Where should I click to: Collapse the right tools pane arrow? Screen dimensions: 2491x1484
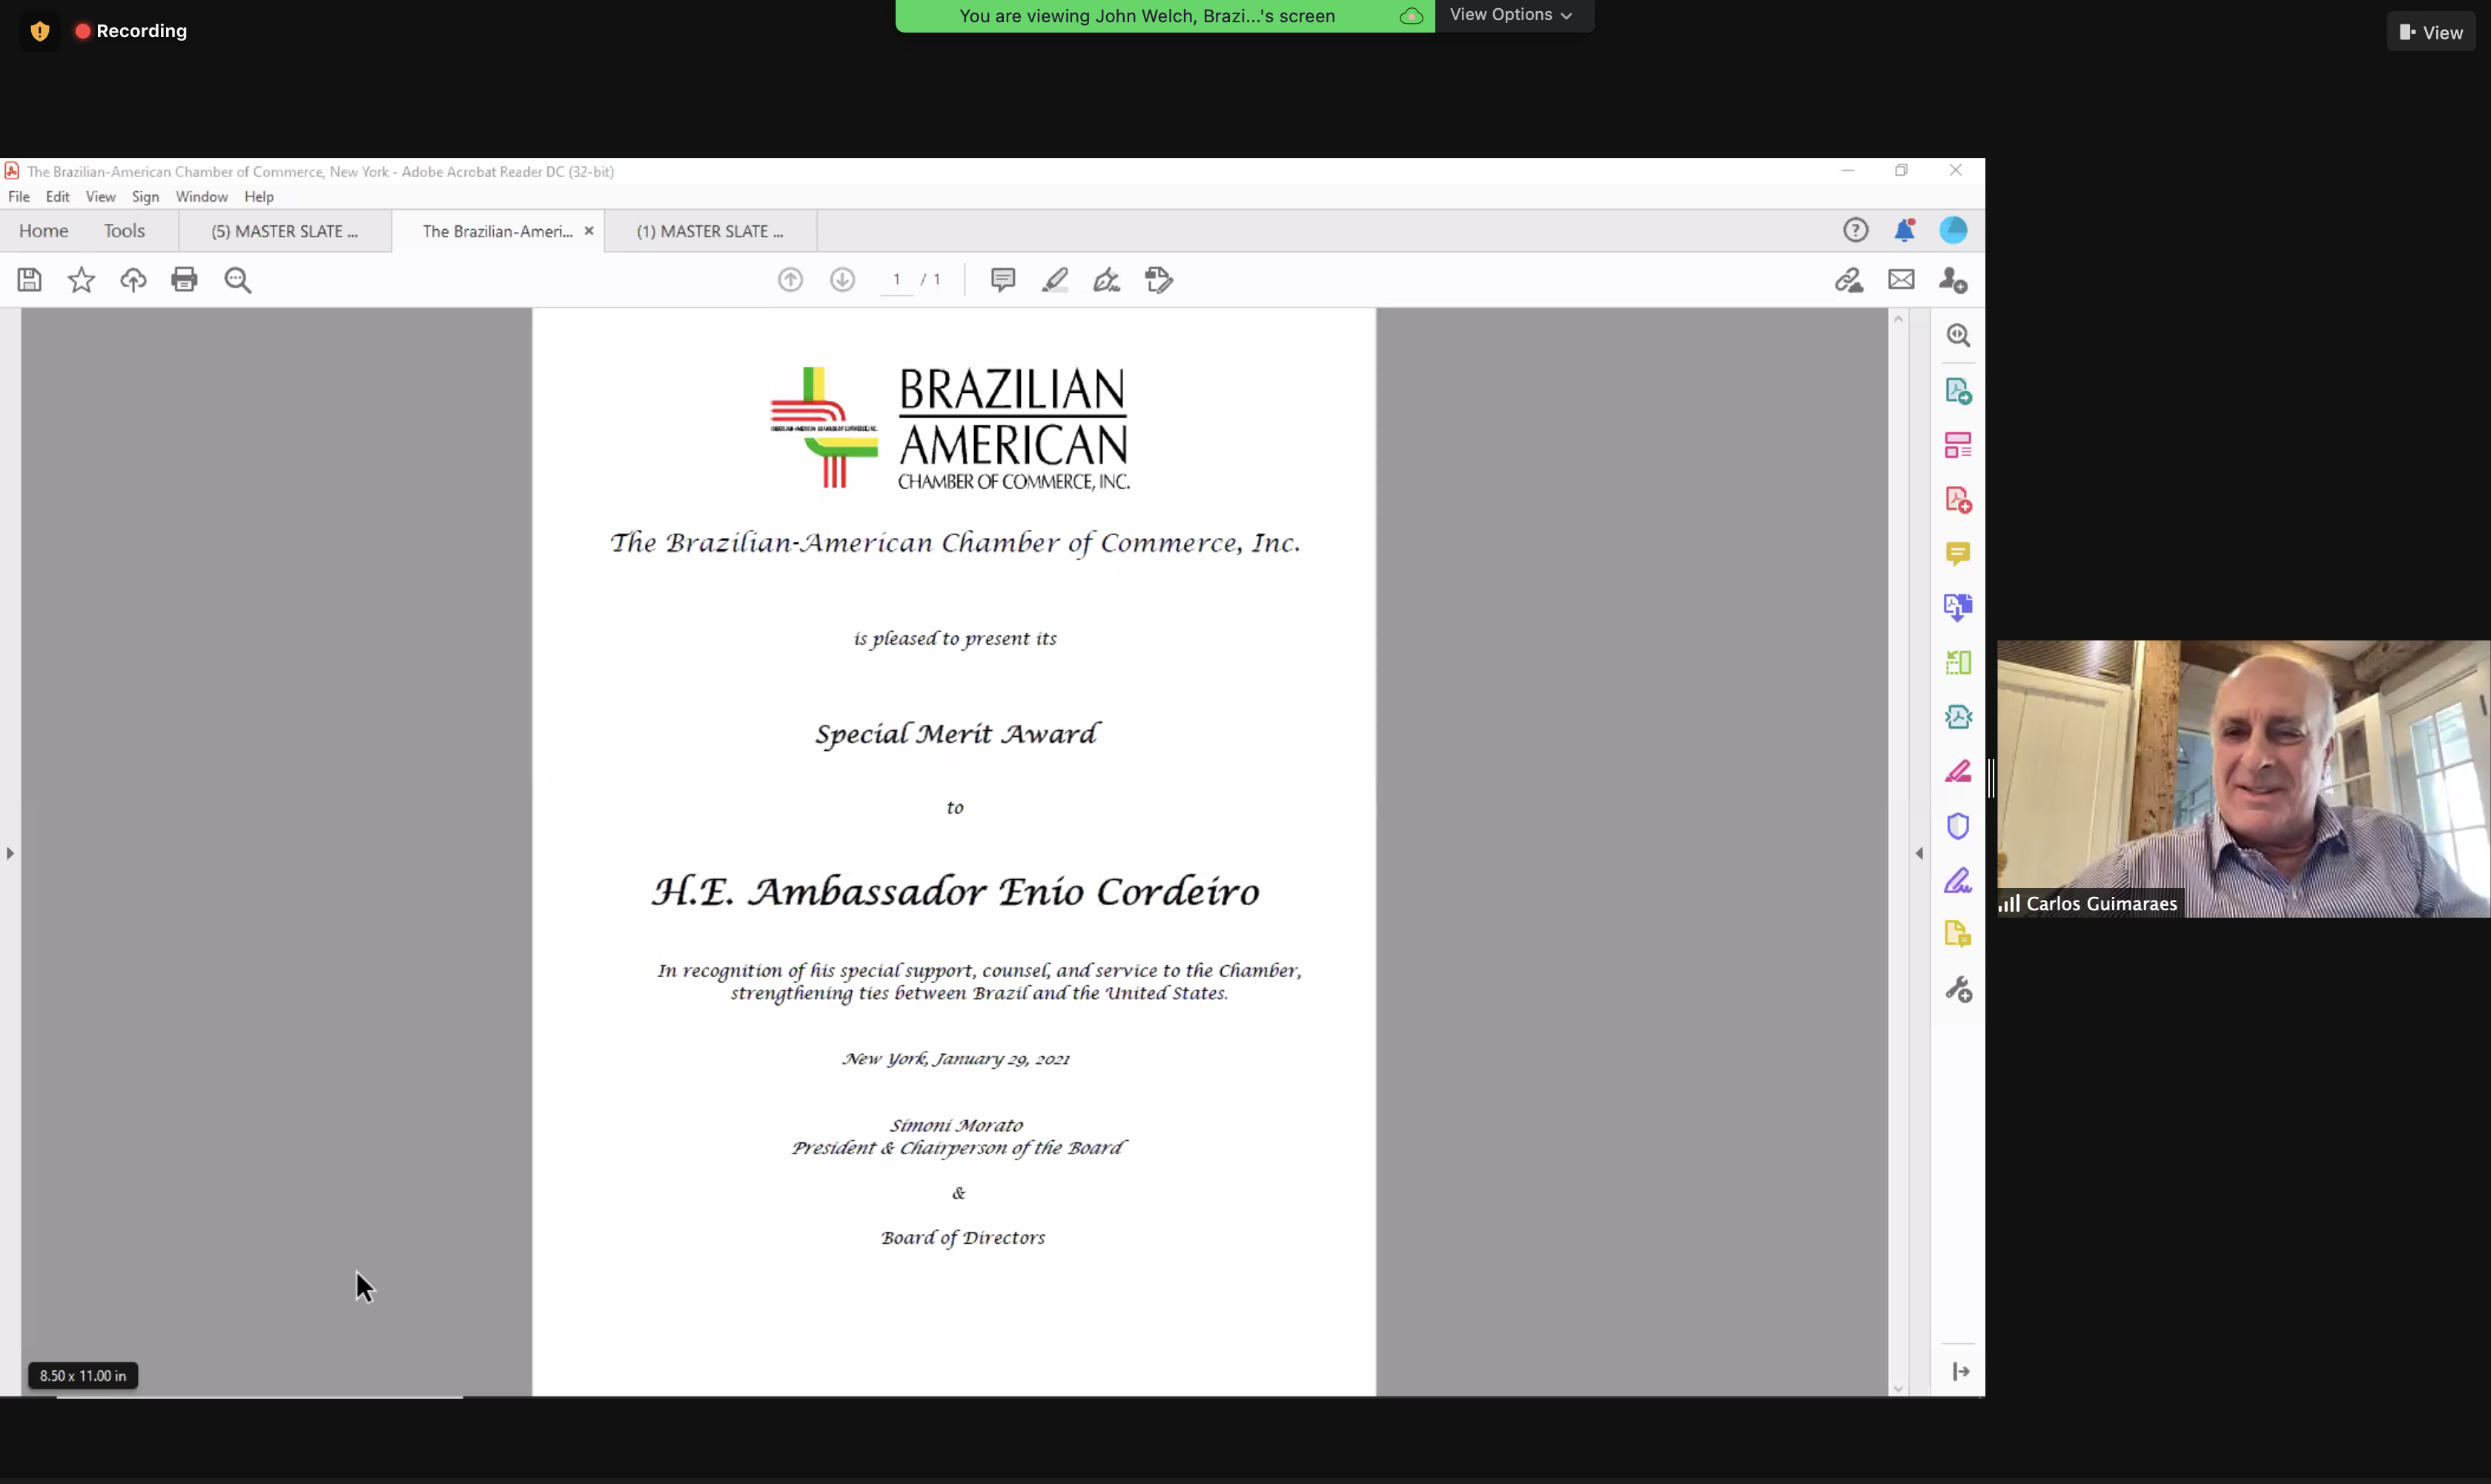tap(1919, 853)
